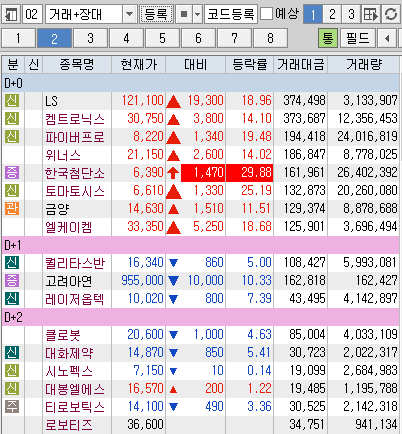Click the 02 screen number field
The height and width of the screenshot is (434, 402).
point(32,14)
